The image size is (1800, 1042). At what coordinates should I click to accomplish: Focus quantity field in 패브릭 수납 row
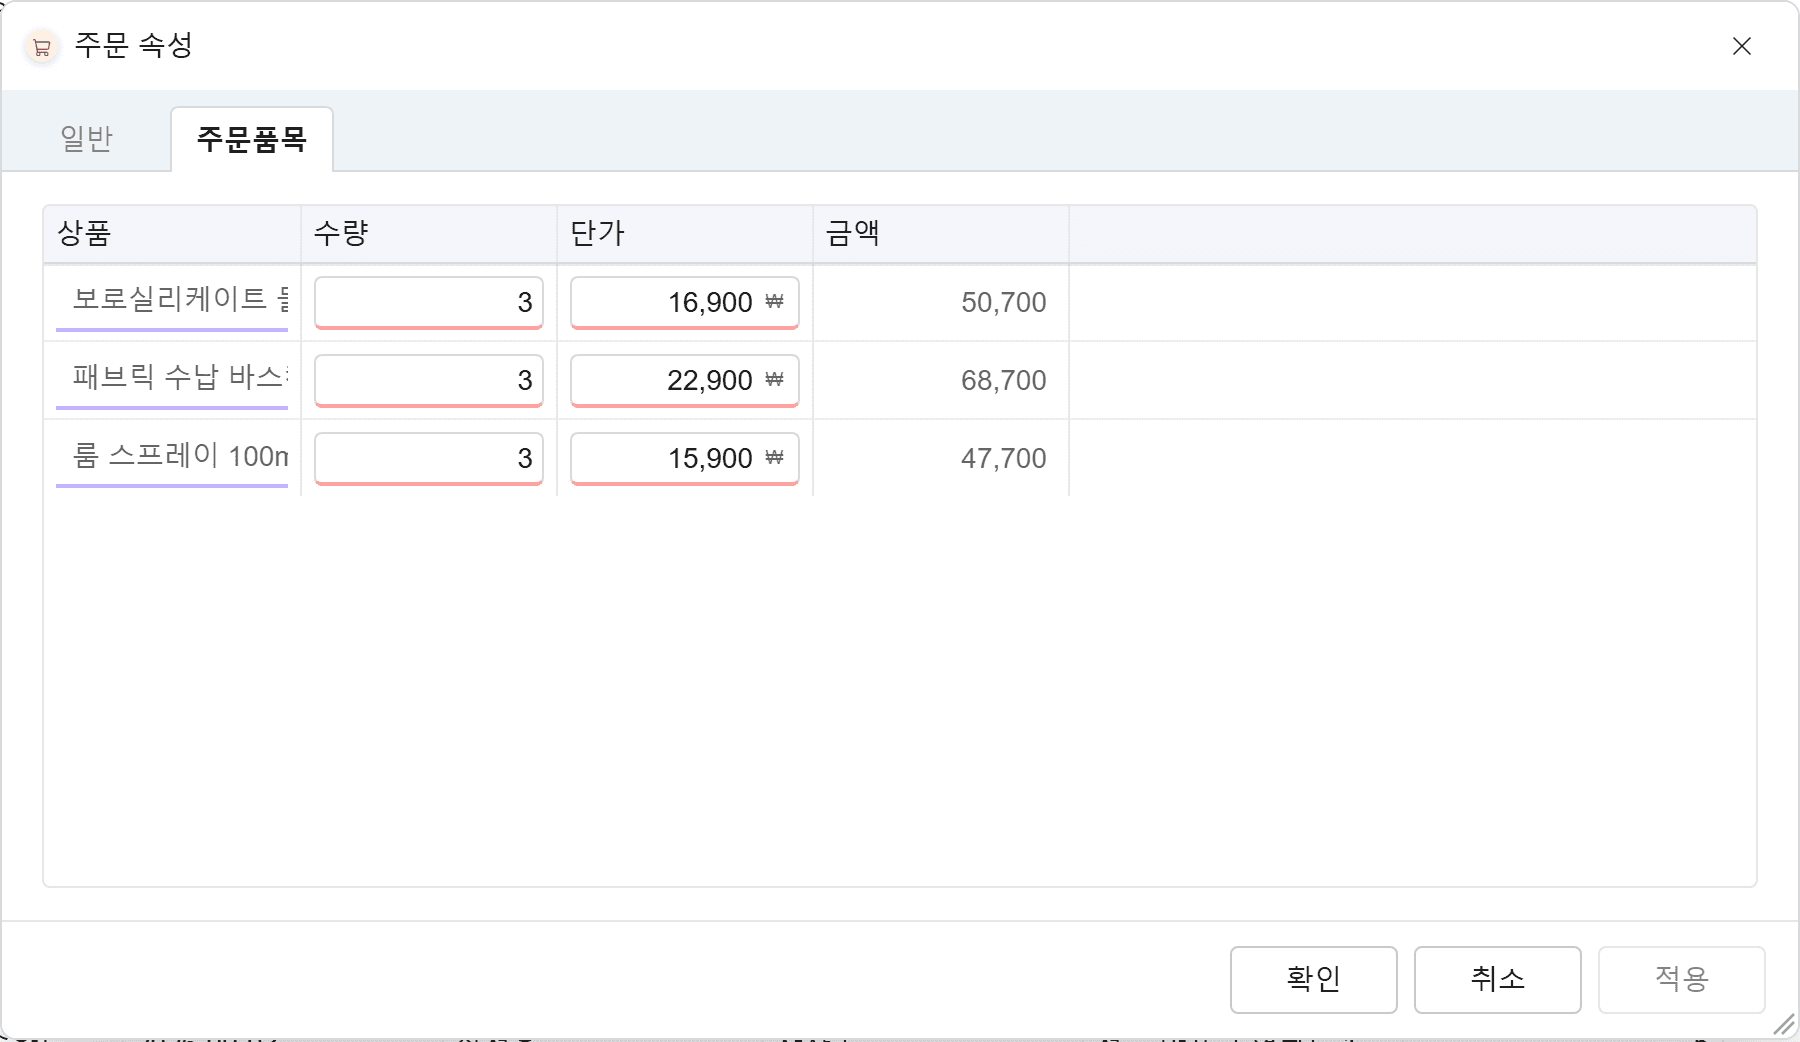pos(429,380)
